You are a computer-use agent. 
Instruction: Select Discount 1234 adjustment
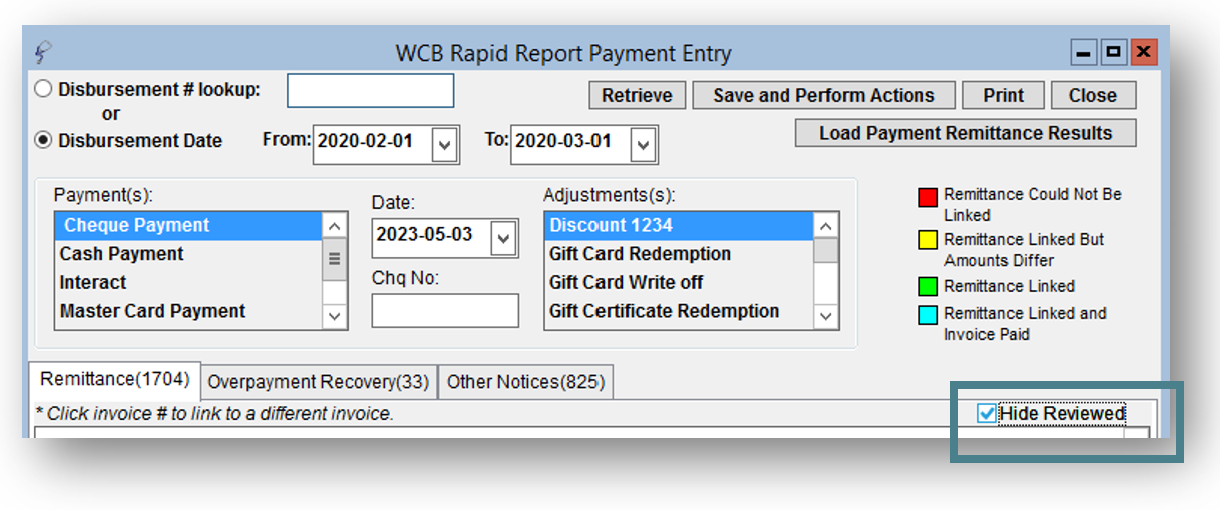pyautogui.click(x=679, y=226)
